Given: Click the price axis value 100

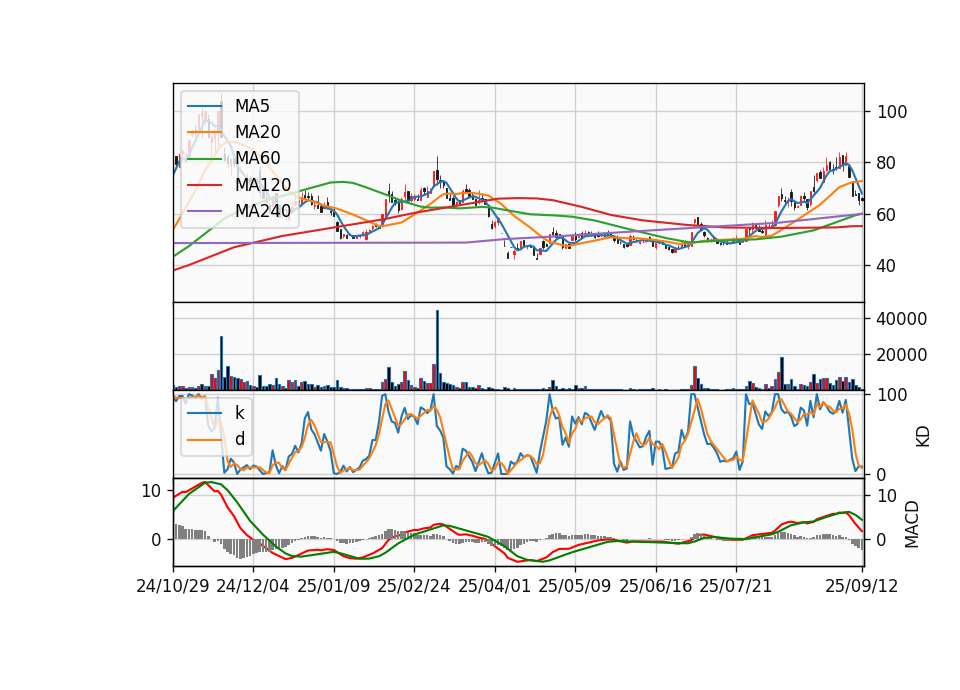Looking at the screenshot, I should click(x=892, y=112).
